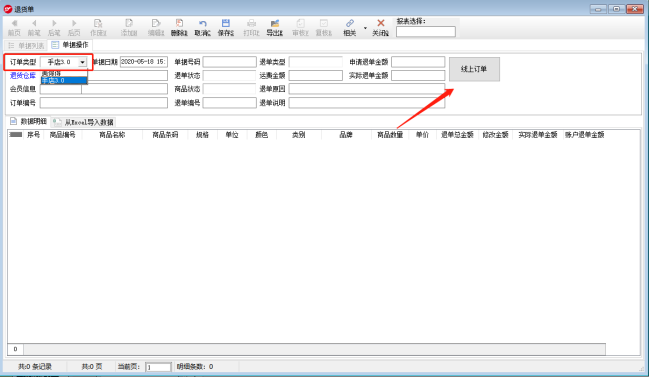
Task: Go to first page with 前页 icon
Action: point(14,27)
